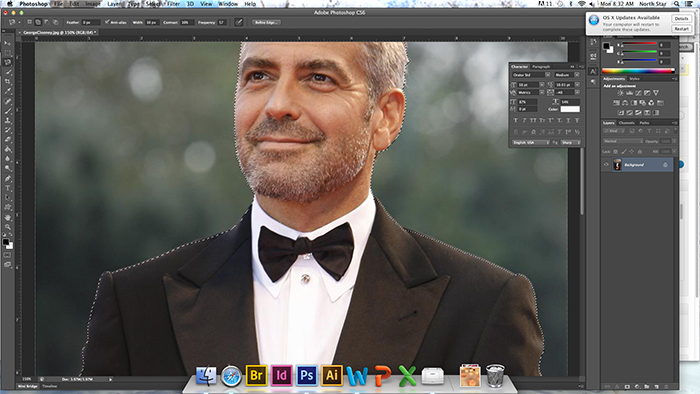Select the Zoom tool
Image resolution: width=700 pixels, height=394 pixels.
[8, 227]
